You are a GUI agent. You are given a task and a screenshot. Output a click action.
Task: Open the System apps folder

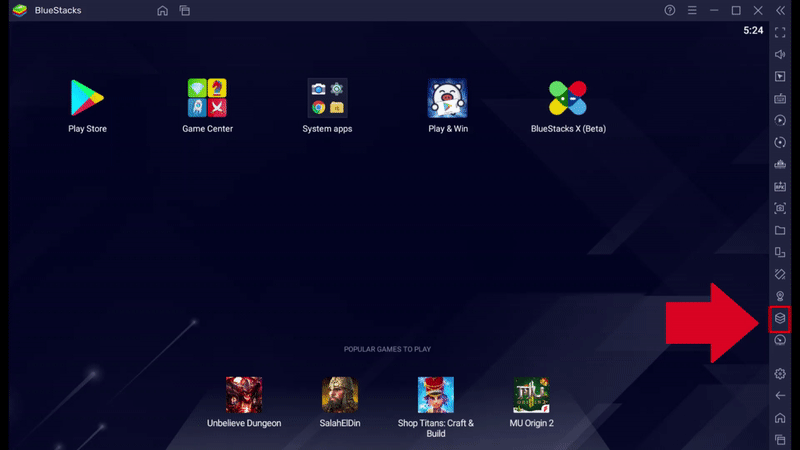coord(327,98)
